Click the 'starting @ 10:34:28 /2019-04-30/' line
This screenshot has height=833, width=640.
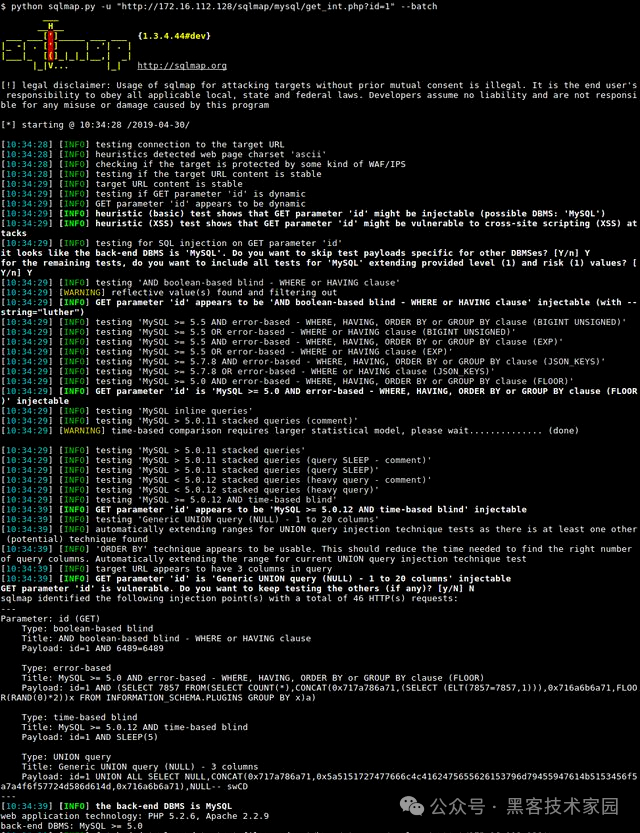pos(95,125)
